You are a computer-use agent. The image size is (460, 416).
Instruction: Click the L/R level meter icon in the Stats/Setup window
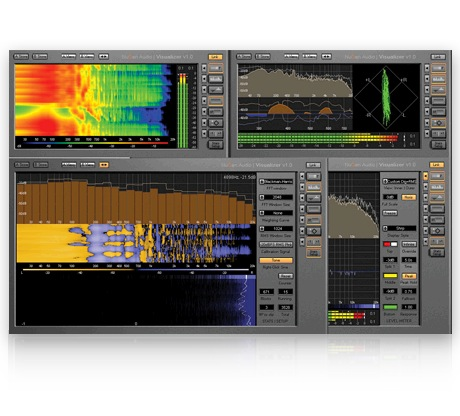(x=314, y=242)
